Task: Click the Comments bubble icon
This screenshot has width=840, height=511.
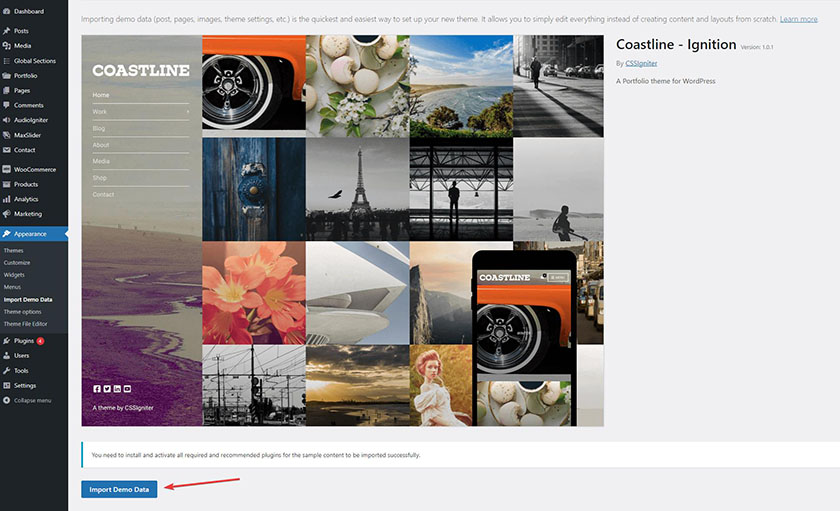Action: [6, 105]
